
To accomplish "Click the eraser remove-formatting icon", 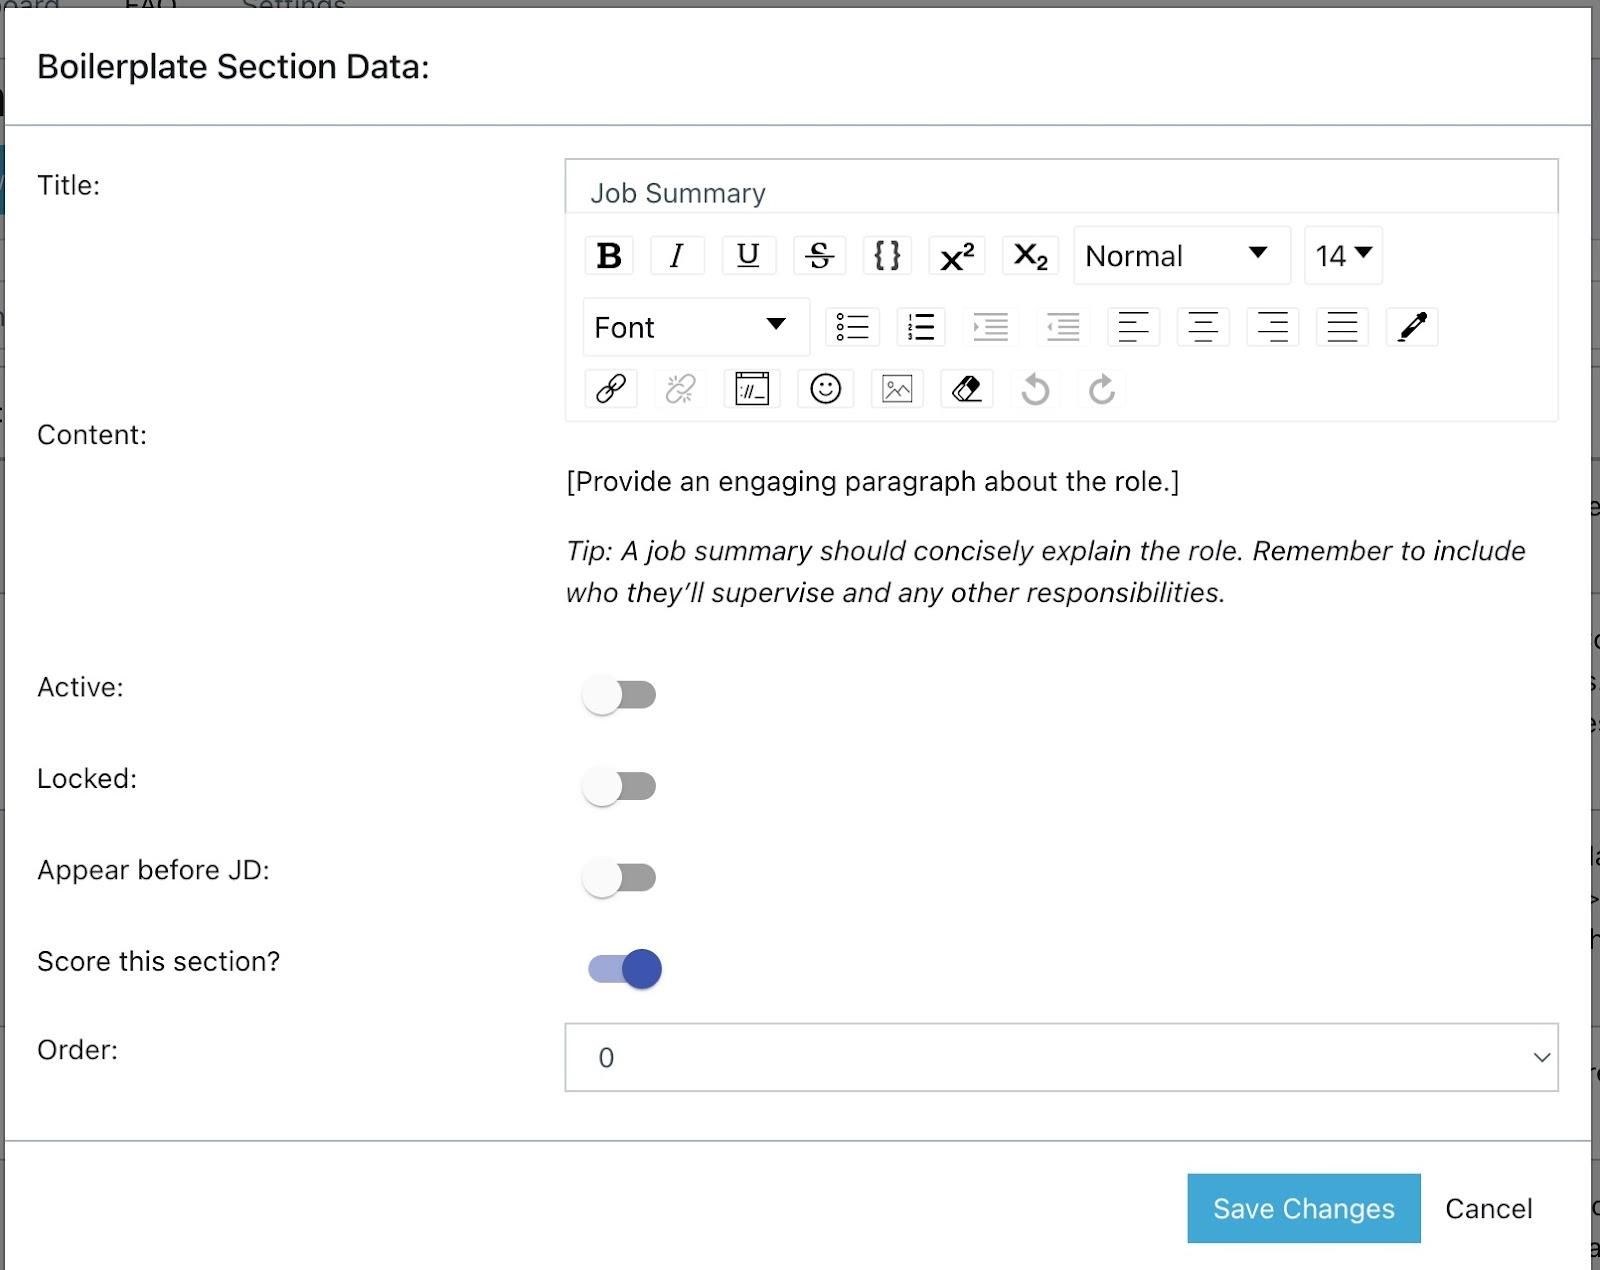I will [967, 389].
